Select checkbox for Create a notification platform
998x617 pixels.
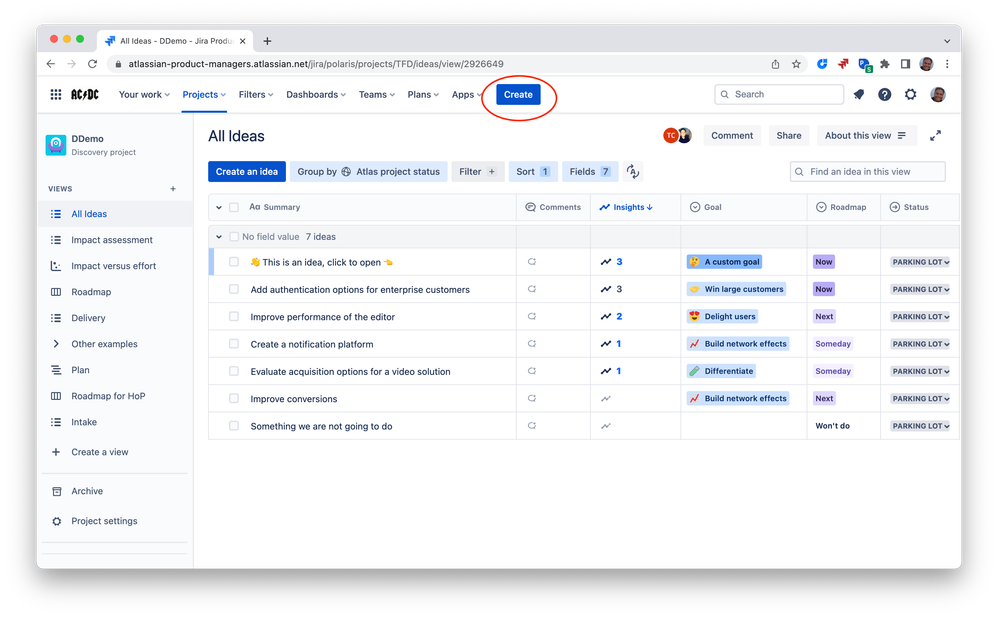(234, 344)
